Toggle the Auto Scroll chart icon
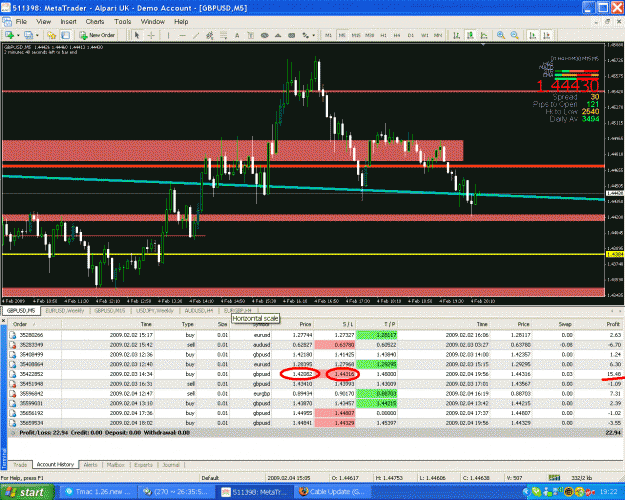Screen dimensions: 625x500 533,35
